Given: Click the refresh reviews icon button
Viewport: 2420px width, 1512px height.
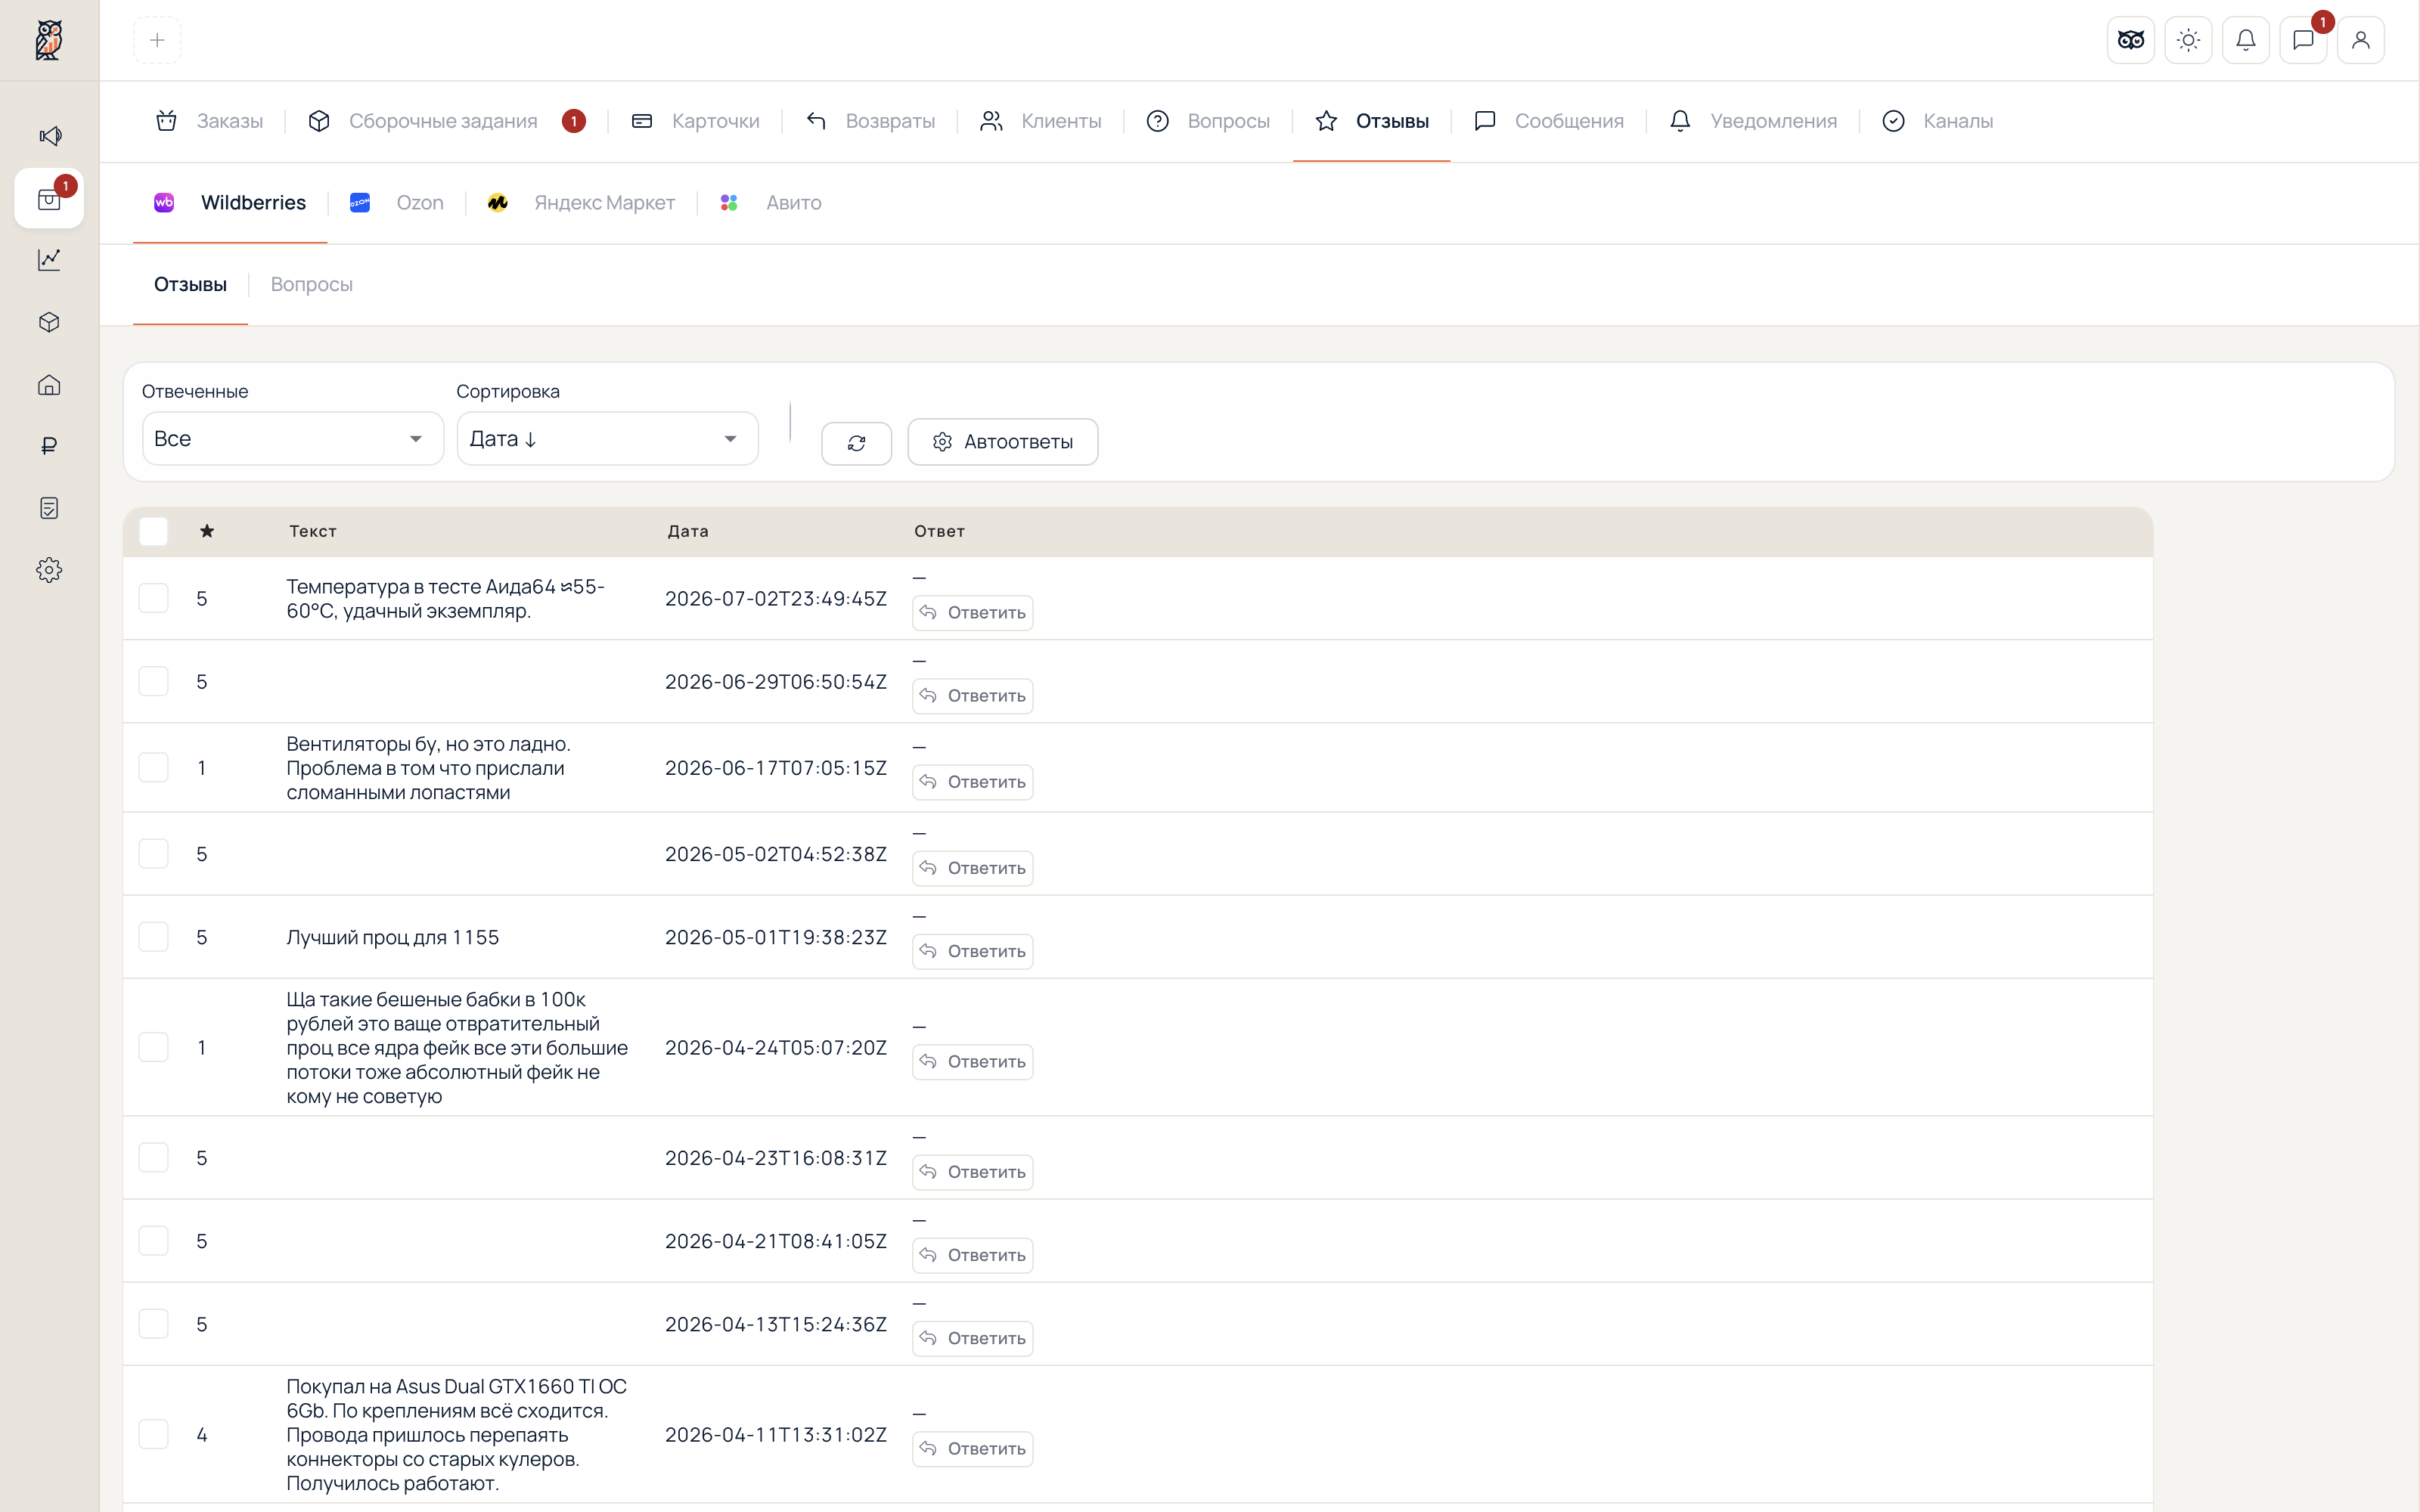Looking at the screenshot, I should click(856, 442).
